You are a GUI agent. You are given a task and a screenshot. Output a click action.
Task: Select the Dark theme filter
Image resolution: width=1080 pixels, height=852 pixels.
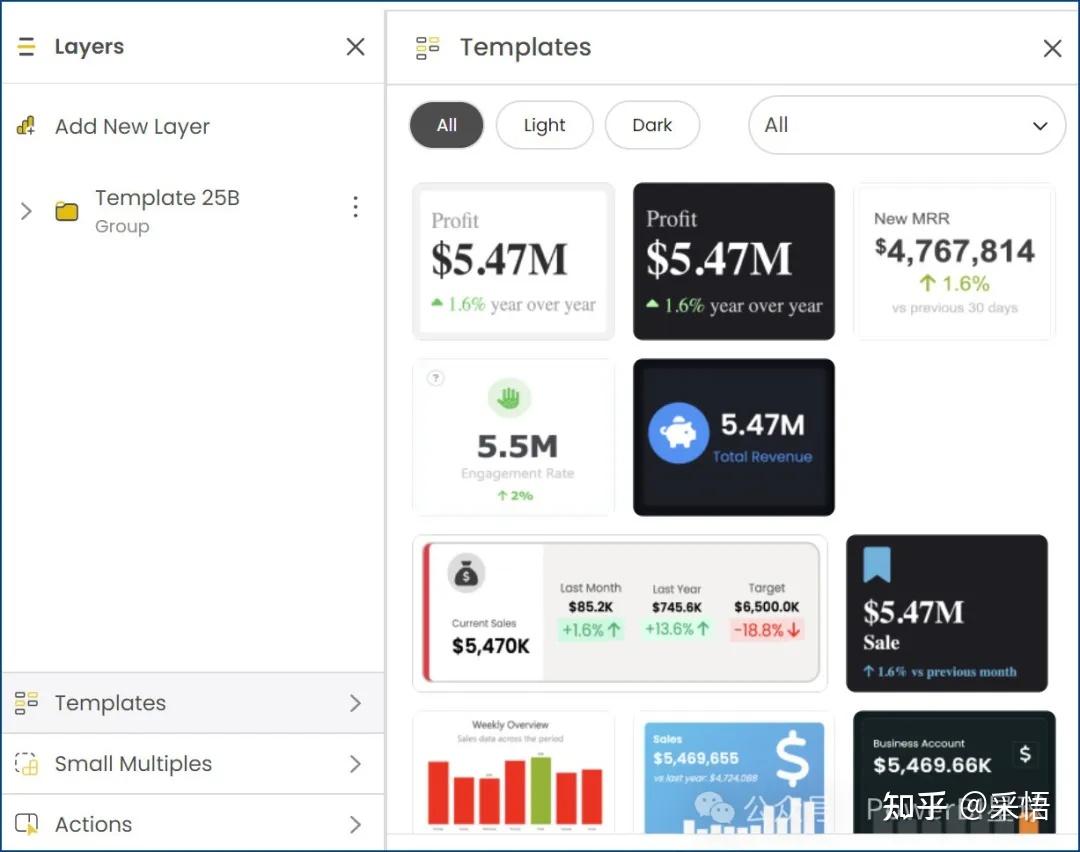[x=652, y=125]
